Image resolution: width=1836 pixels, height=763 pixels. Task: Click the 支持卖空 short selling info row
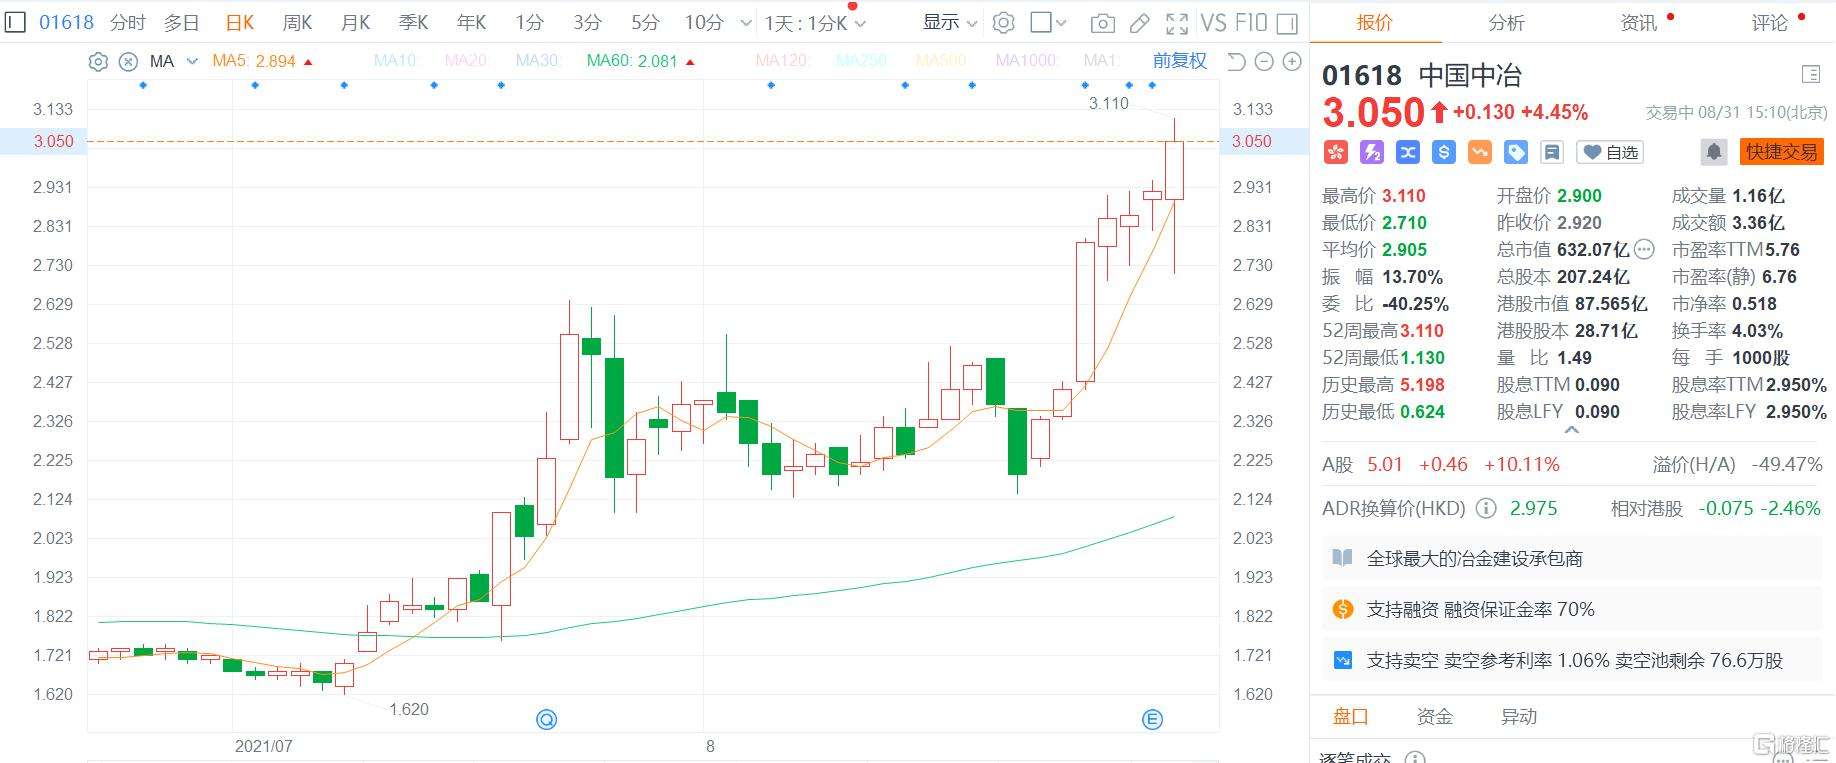coord(1572,660)
